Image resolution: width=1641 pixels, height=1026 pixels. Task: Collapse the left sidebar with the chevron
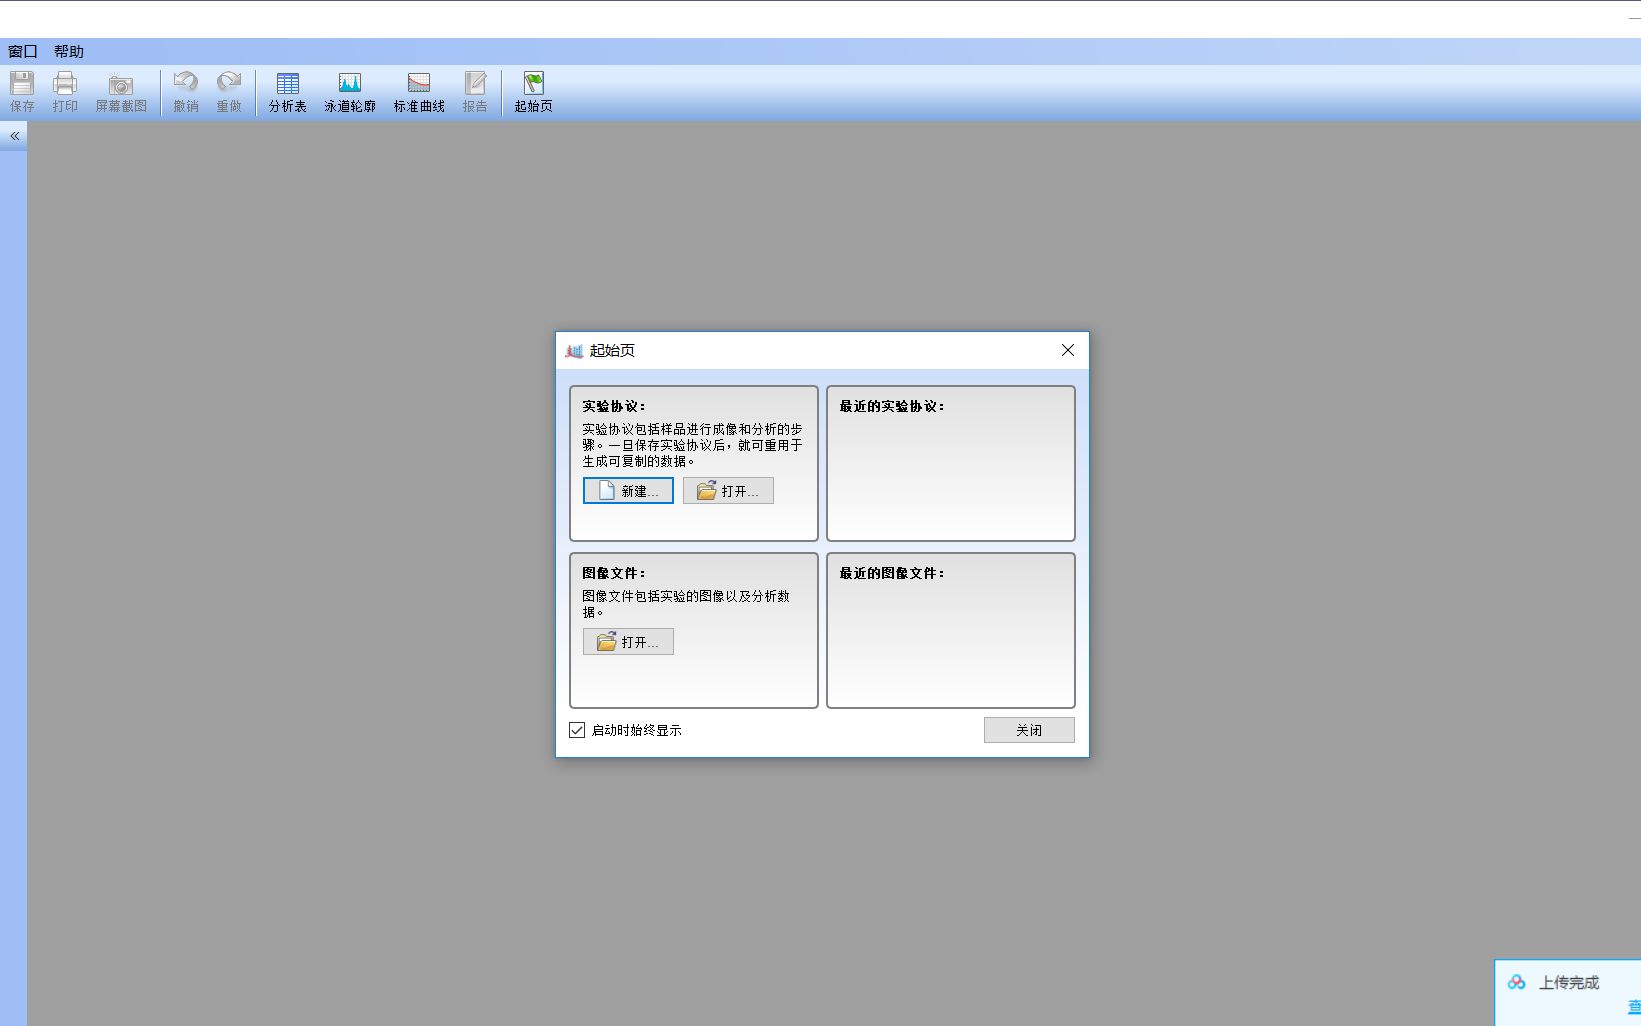14,136
